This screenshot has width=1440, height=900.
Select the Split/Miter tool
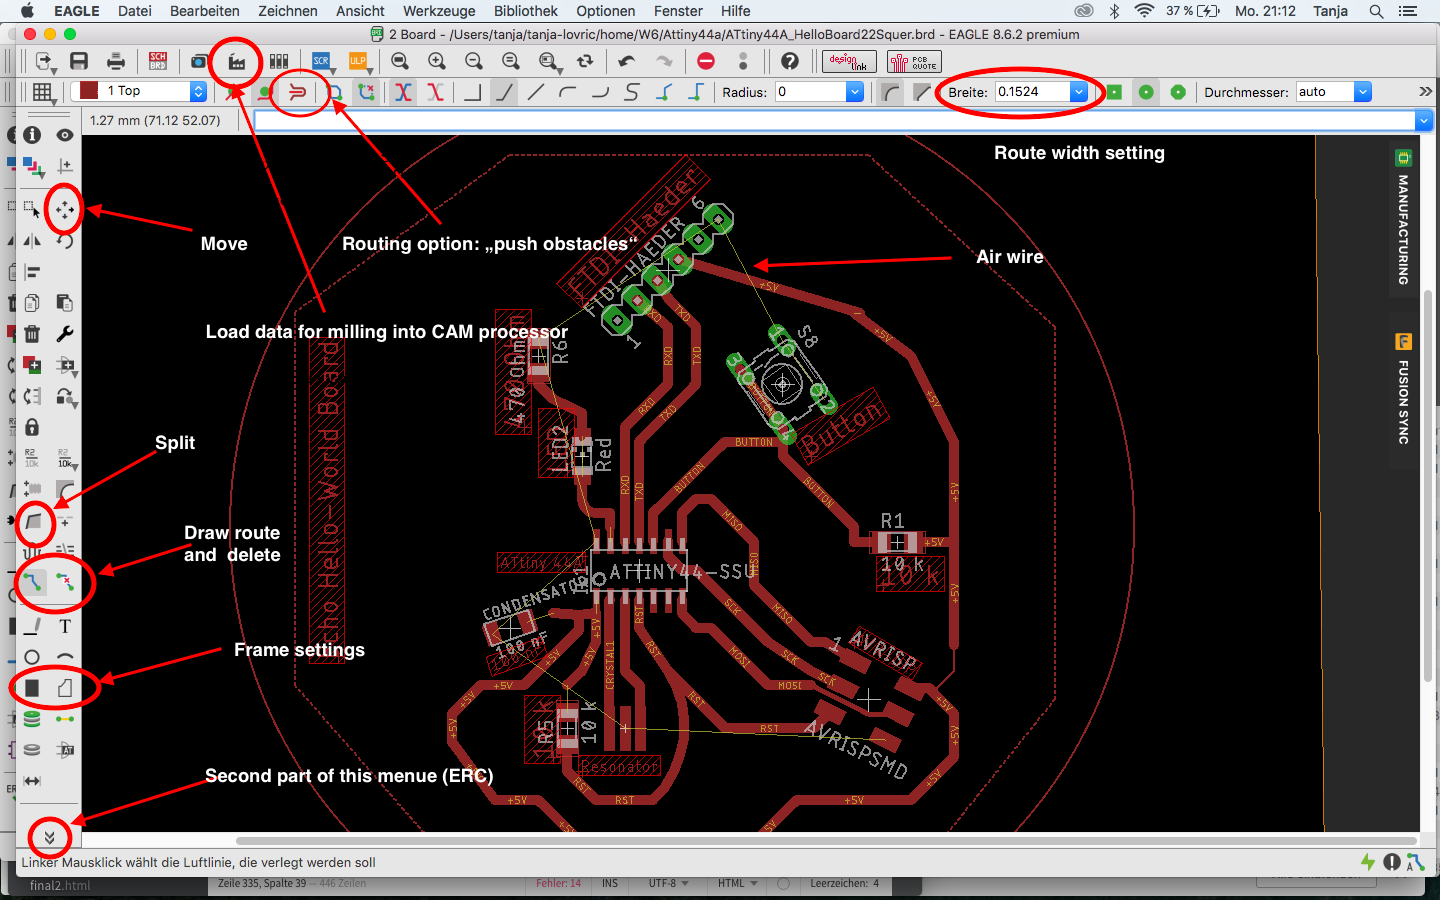click(35, 521)
